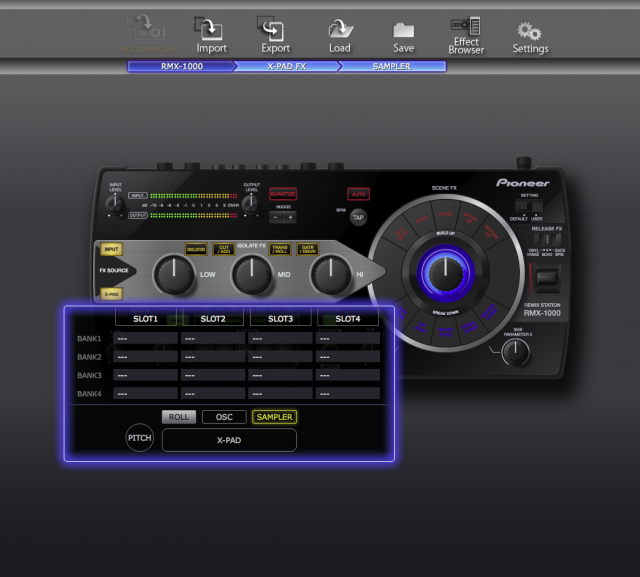Click the HI isolator knob
This screenshot has height=577, width=640.
click(331, 274)
